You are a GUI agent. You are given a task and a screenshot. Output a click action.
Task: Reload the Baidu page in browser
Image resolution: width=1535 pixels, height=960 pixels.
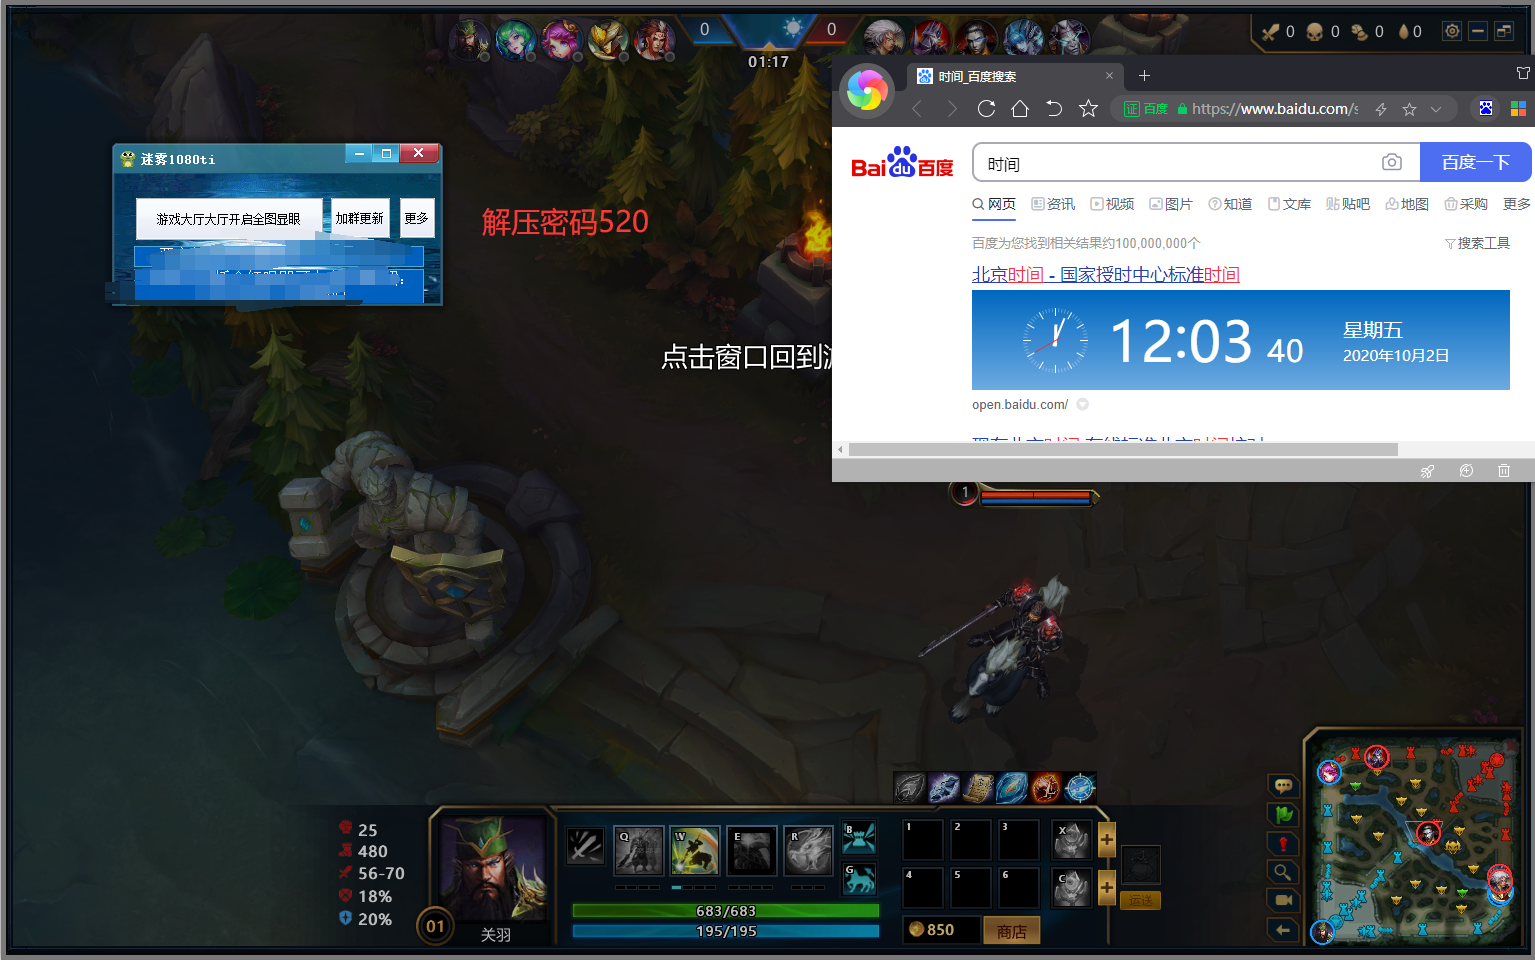pyautogui.click(x=986, y=109)
